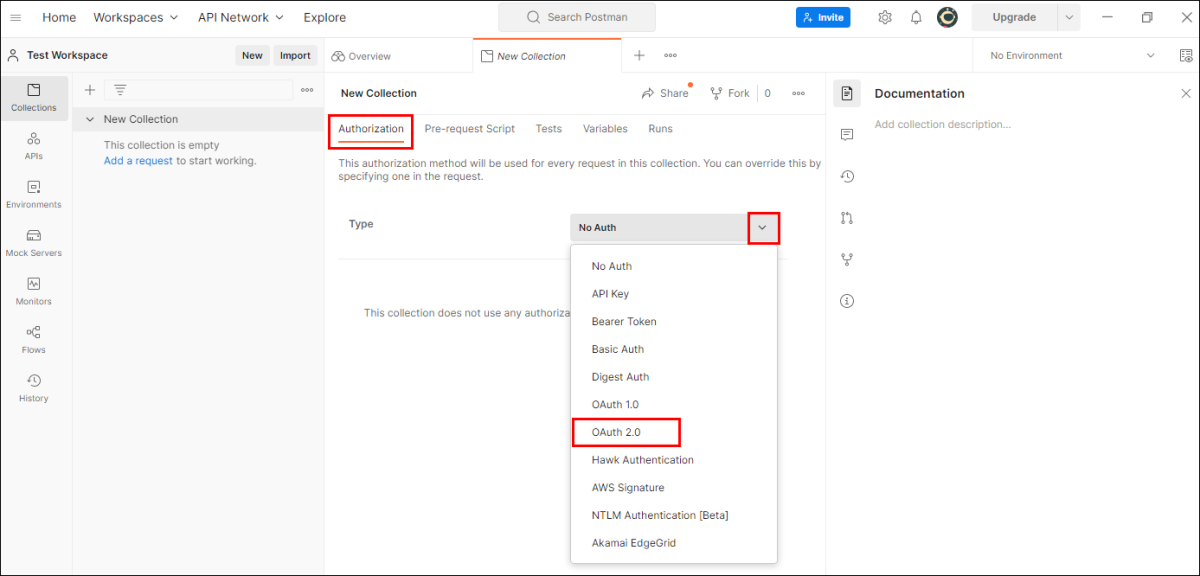Click the Upgrade button
The image size is (1200, 576).
[x=1014, y=17]
